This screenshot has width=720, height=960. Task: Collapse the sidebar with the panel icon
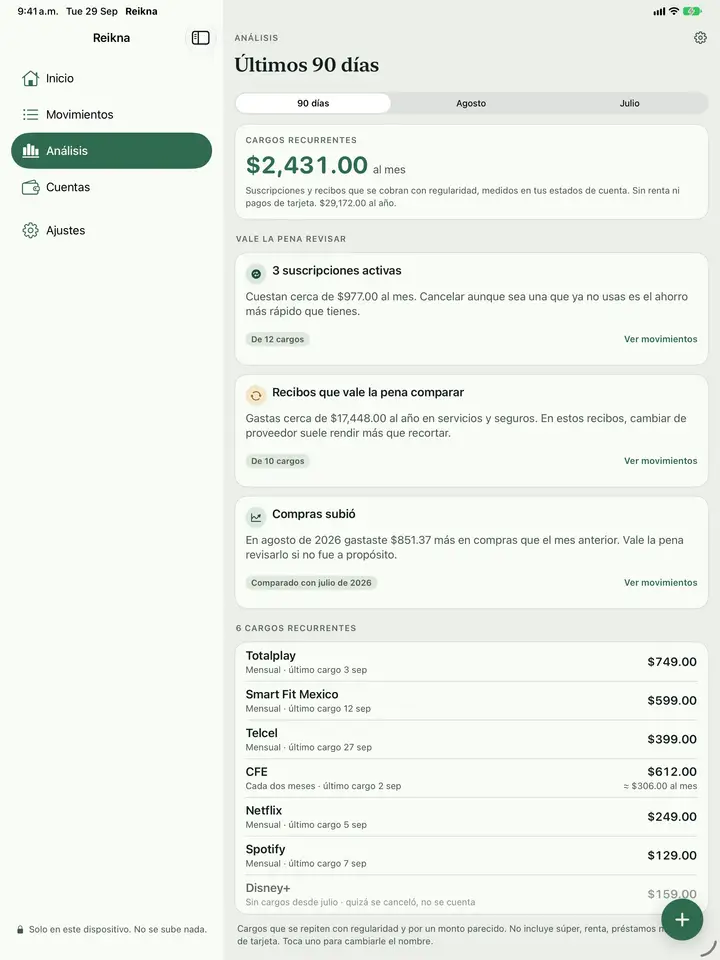pyautogui.click(x=200, y=38)
